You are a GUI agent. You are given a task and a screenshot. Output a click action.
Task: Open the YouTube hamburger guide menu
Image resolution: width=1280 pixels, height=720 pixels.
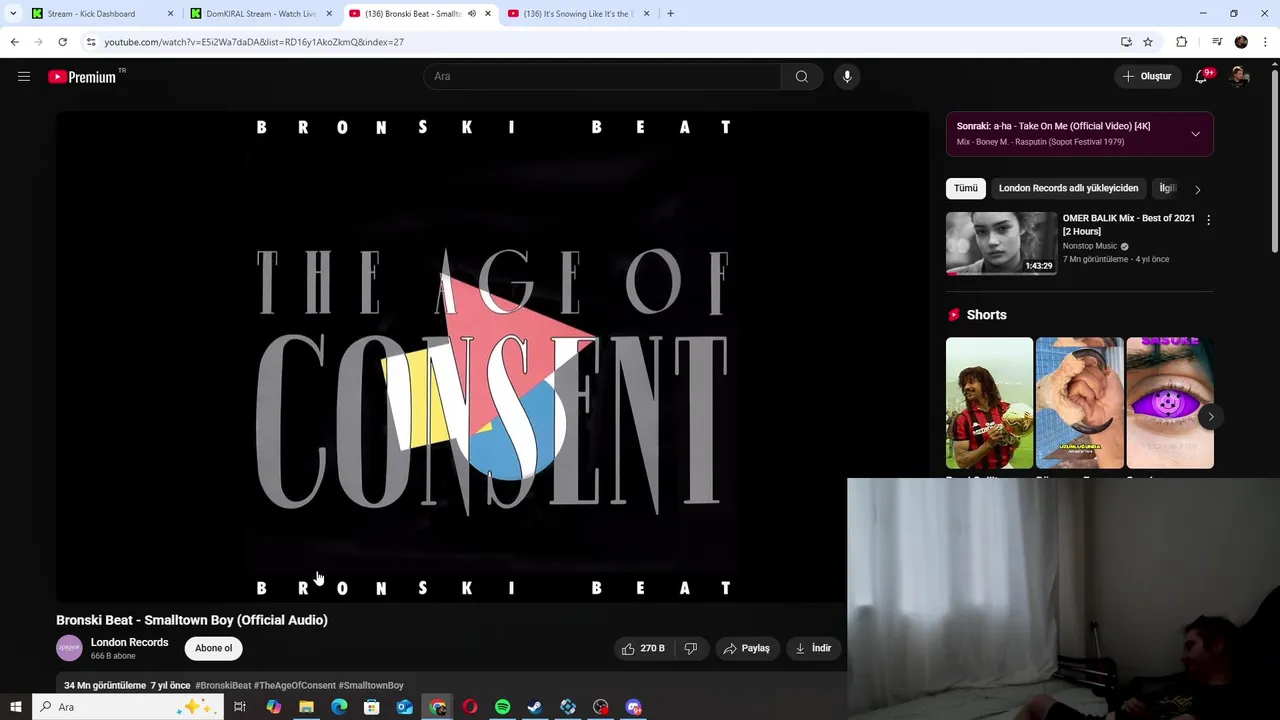tap(24, 76)
